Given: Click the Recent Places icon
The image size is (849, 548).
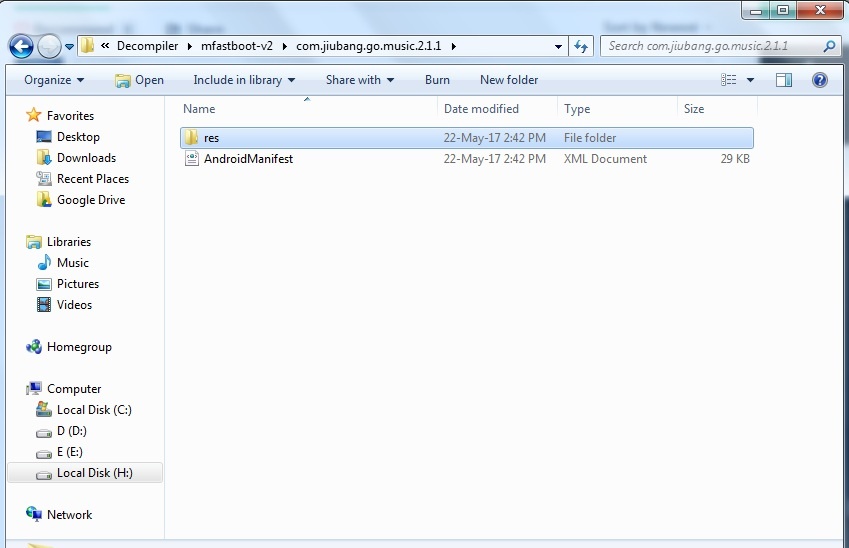Looking at the screenshot, I should click(x=44, y=178).
